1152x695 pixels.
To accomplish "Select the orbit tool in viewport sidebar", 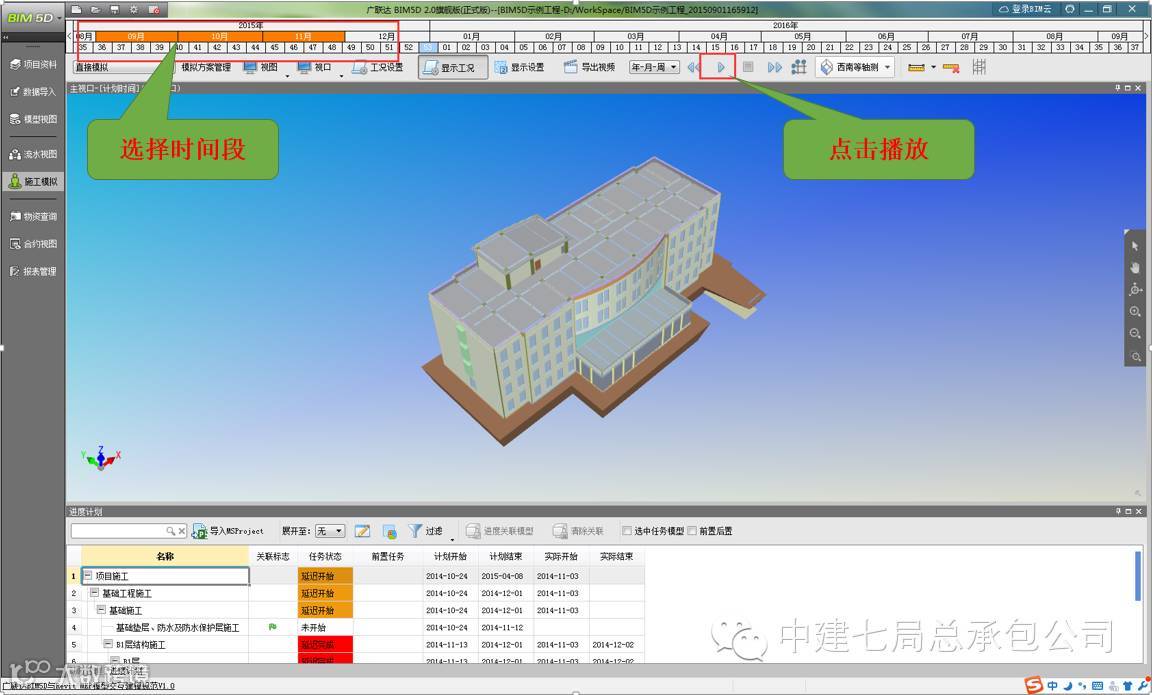I will pyautogui.click(x=1135, y=289).
